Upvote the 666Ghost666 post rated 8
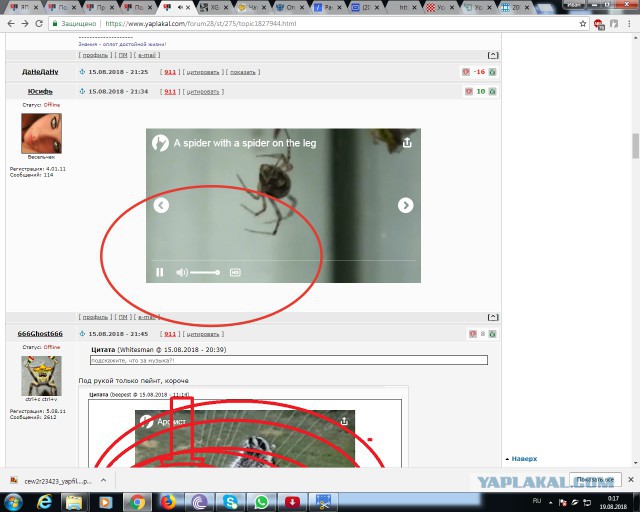Screen dimensions: 640x512 [492, 334]
